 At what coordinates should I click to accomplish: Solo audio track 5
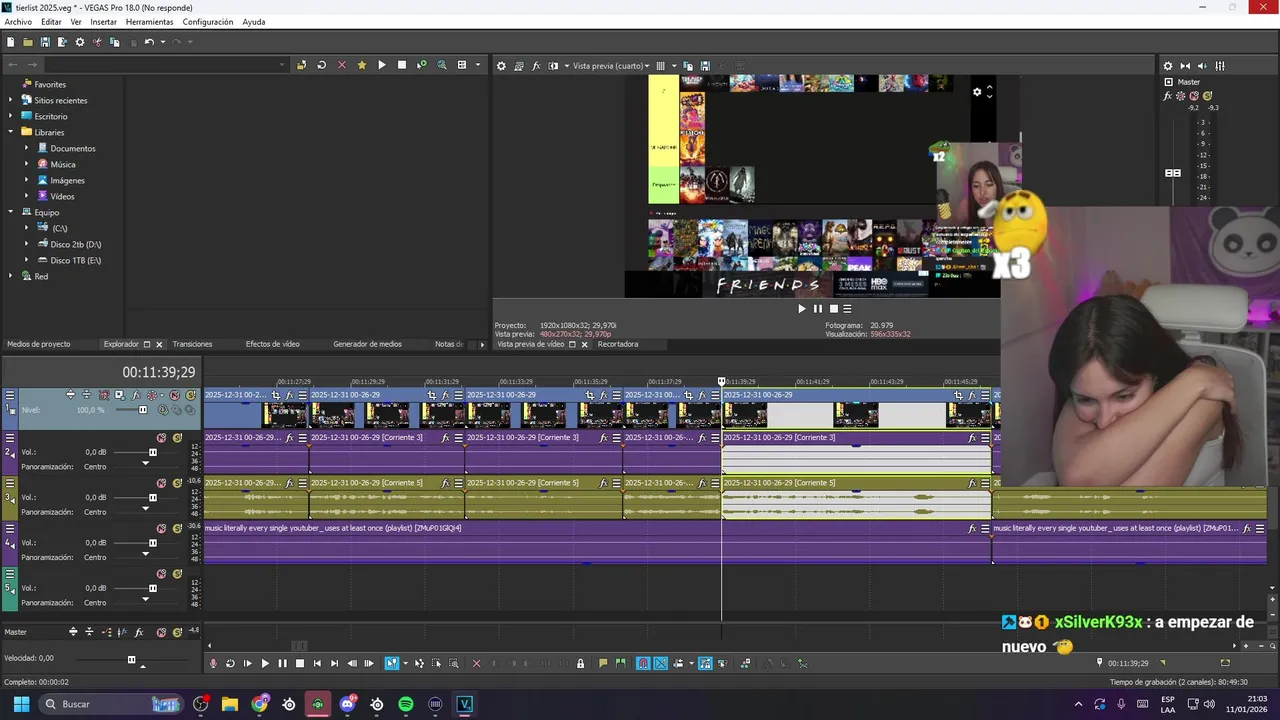click(177, 574)
